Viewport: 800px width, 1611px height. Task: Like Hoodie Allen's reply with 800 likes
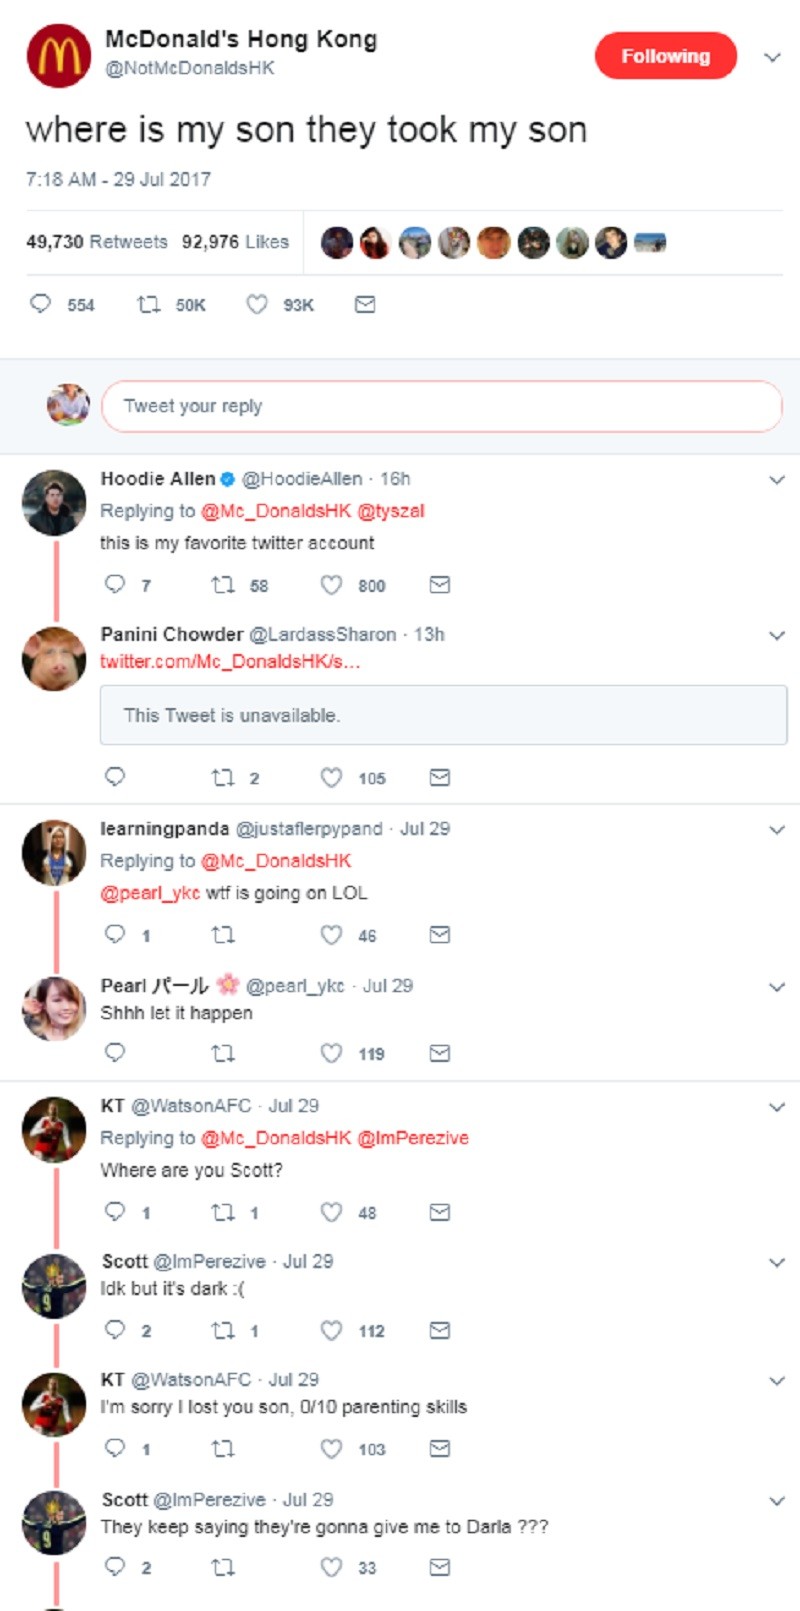point(331,585)
